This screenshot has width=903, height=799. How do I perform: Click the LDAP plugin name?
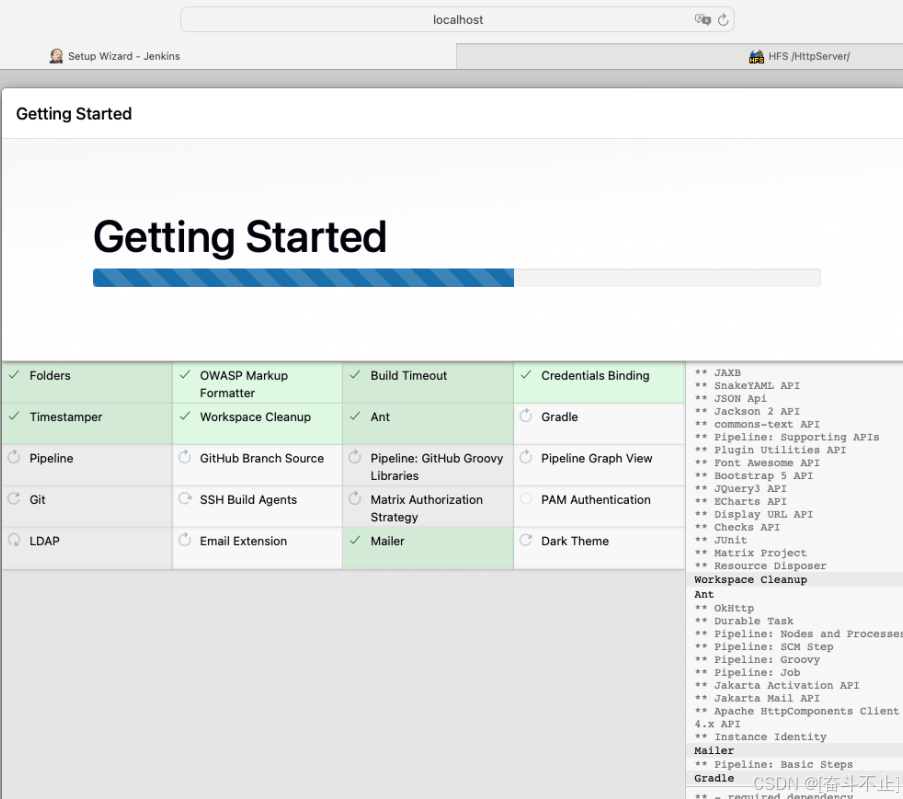point(44,541)
